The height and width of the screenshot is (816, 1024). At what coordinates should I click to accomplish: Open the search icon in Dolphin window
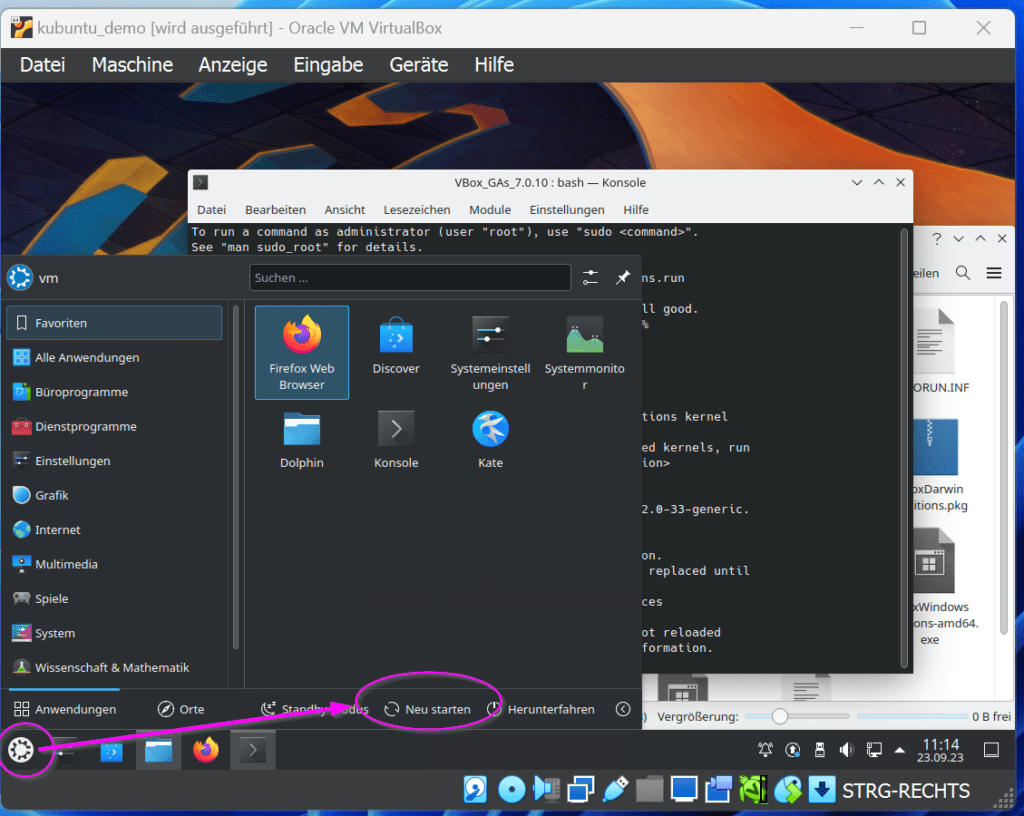963,273
